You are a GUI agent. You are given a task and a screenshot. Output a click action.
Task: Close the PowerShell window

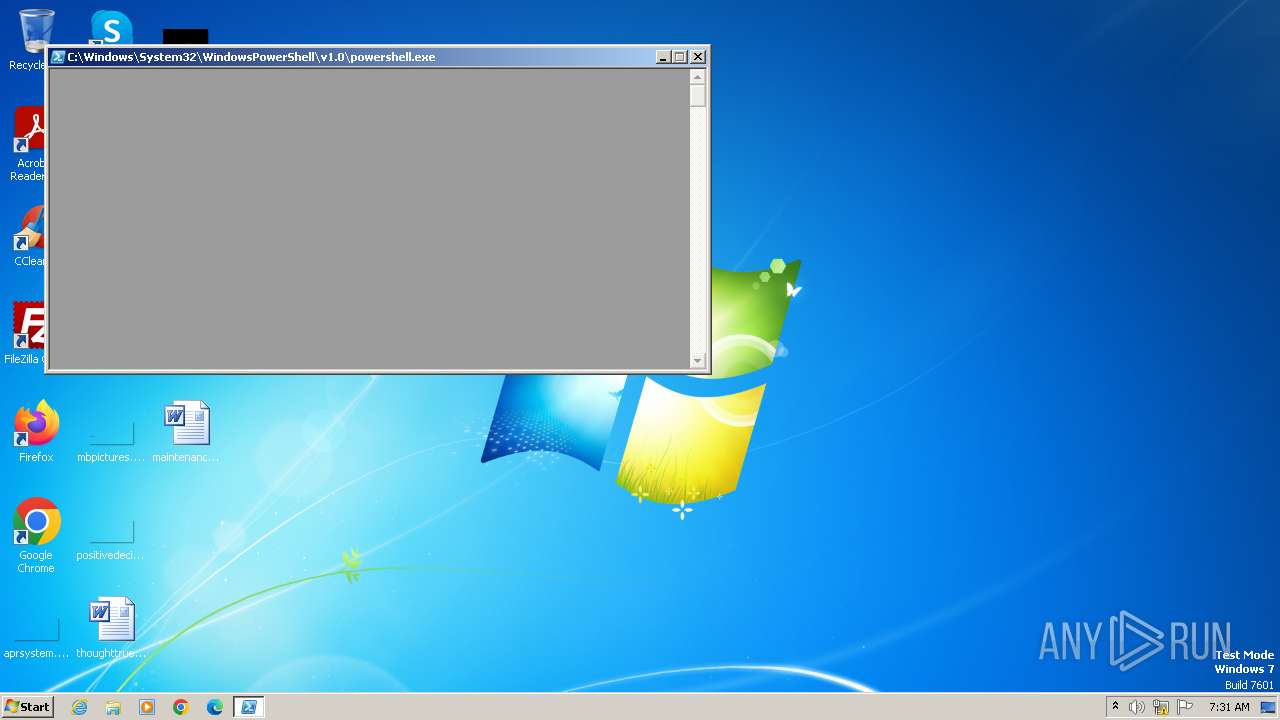pyautogui.click(x=698, y=57)
